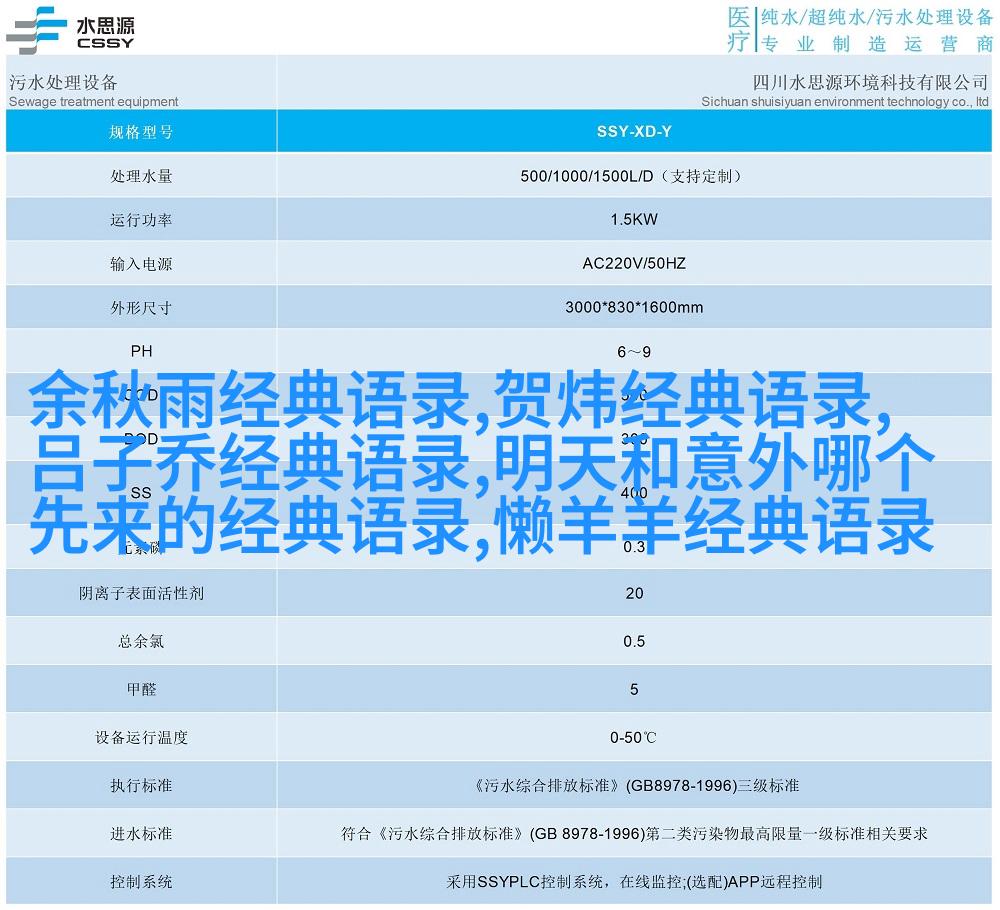Select 'Sewage treatment equipment' subtitle
This screenshot has width=1000, height=910.
pos(94,101)
